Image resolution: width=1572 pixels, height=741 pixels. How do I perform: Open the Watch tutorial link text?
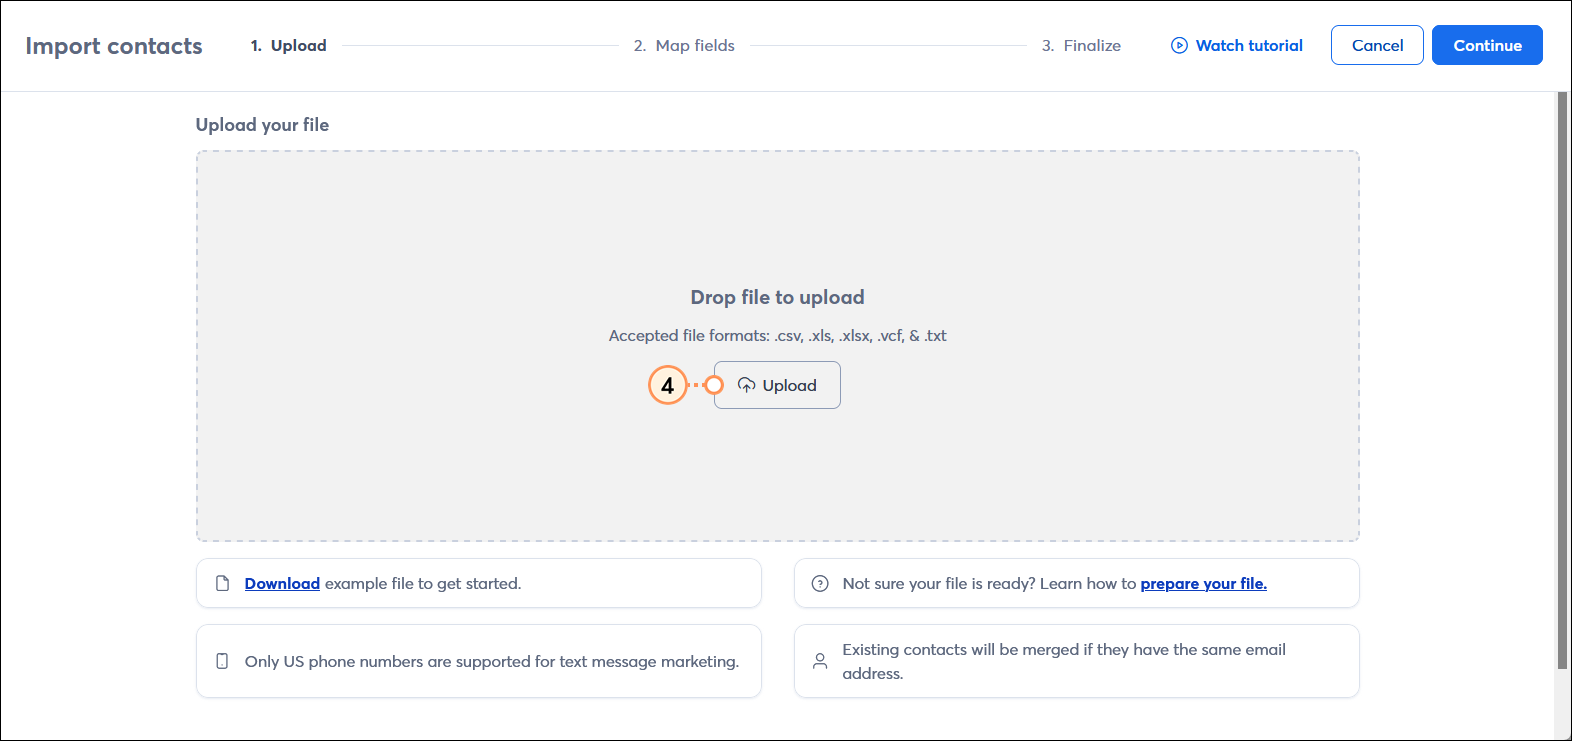1249,45
